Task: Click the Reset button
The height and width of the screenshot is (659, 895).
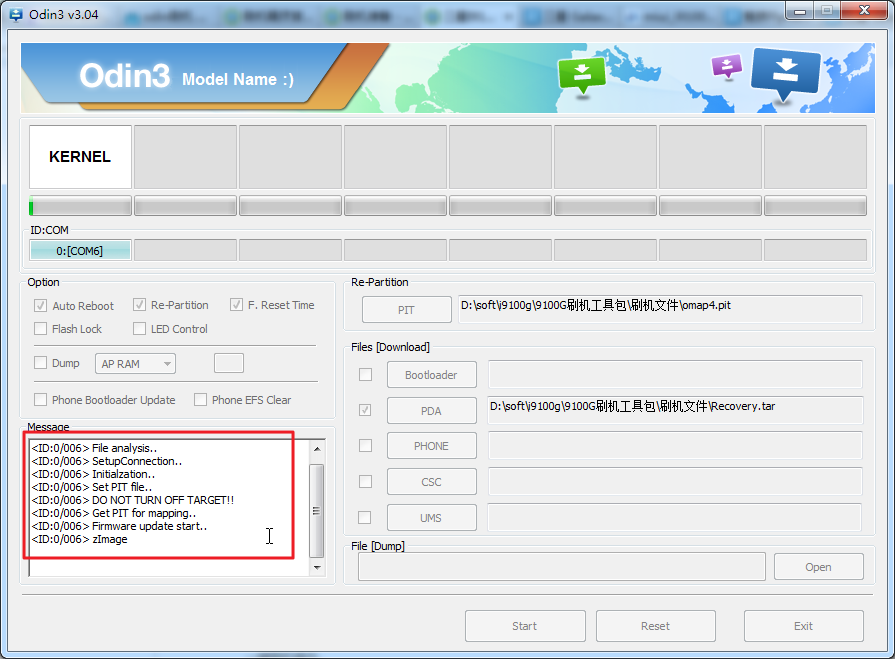Action: tap(656, 626)
